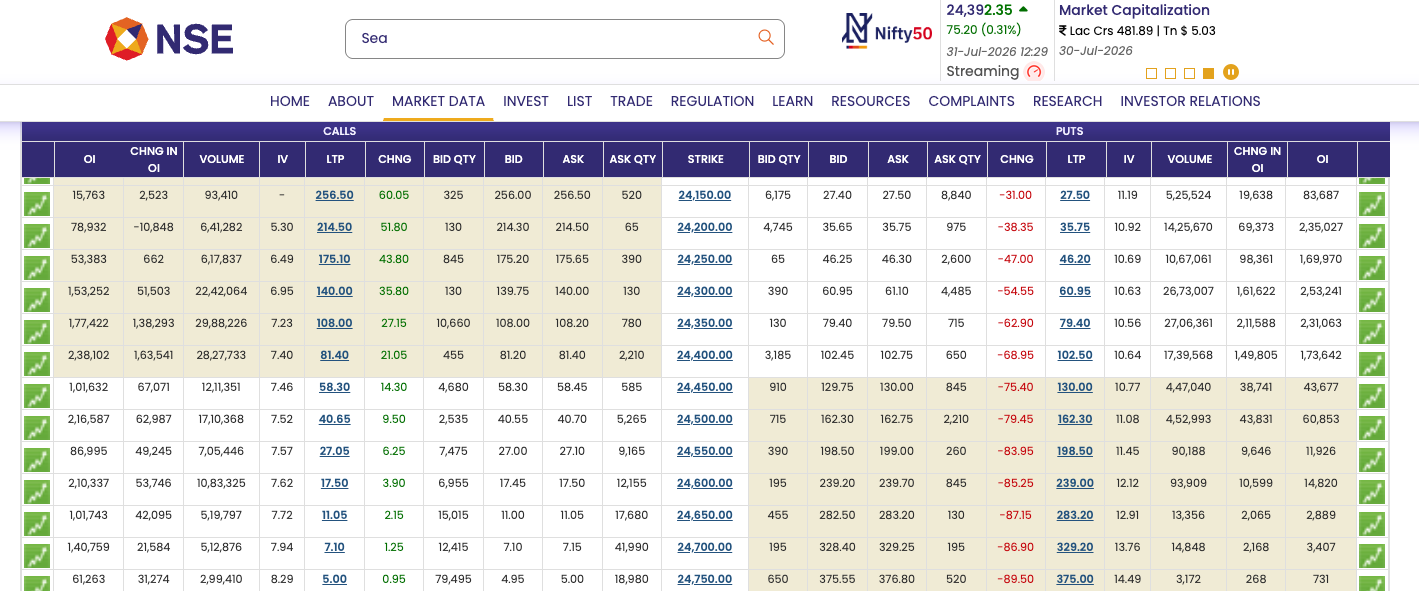Screen dimensions: 1419x591
Task: Pause the ticker carousel
Action: (1231, 72)
